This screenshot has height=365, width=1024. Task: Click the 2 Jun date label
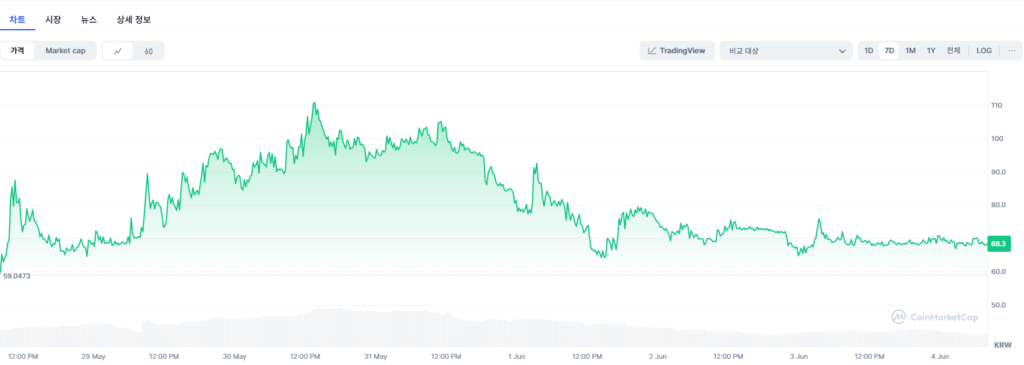tap(658, 357)
